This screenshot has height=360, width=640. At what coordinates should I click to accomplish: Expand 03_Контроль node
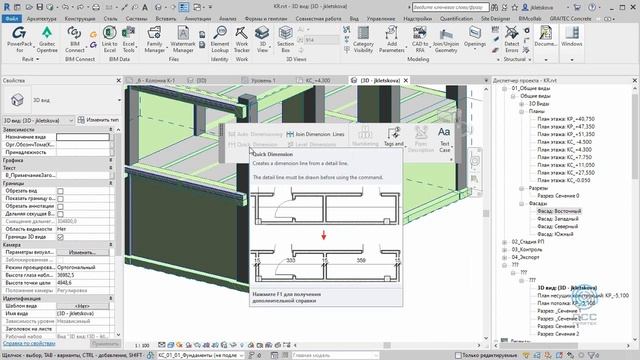(x=505, y=249)
